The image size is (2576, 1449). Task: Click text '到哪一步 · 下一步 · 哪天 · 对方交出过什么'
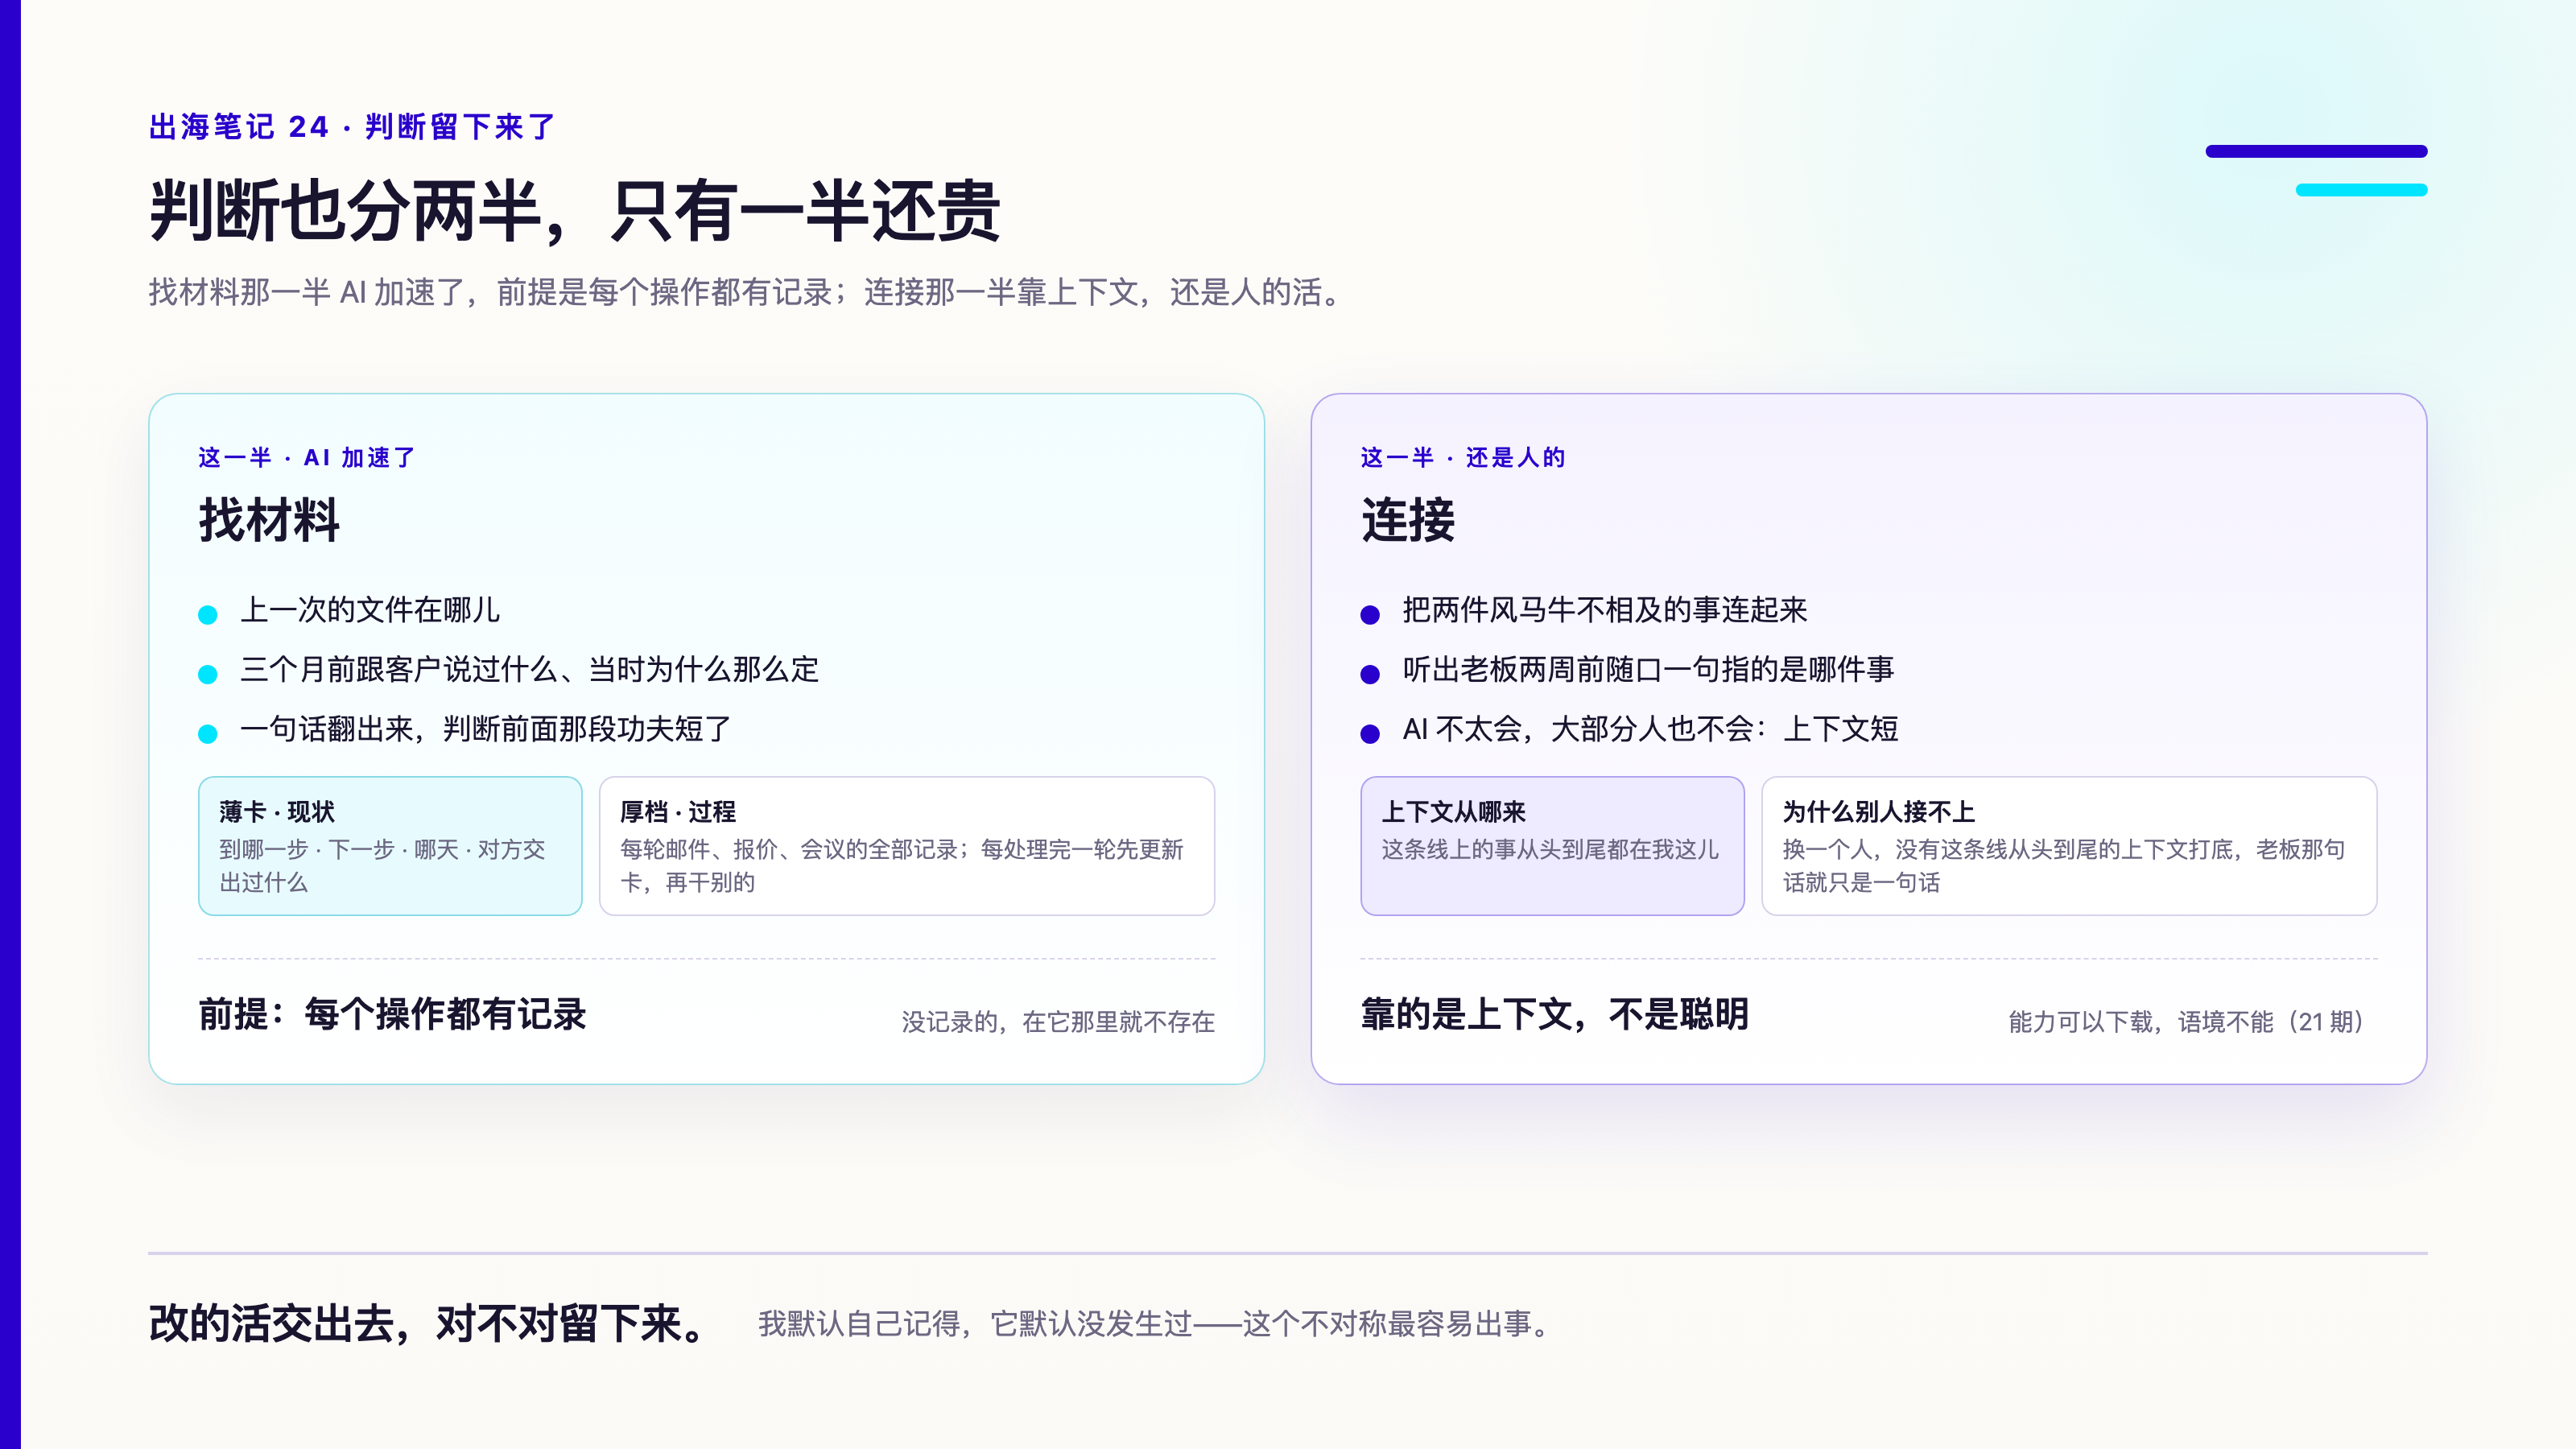(x=382, y=866)
